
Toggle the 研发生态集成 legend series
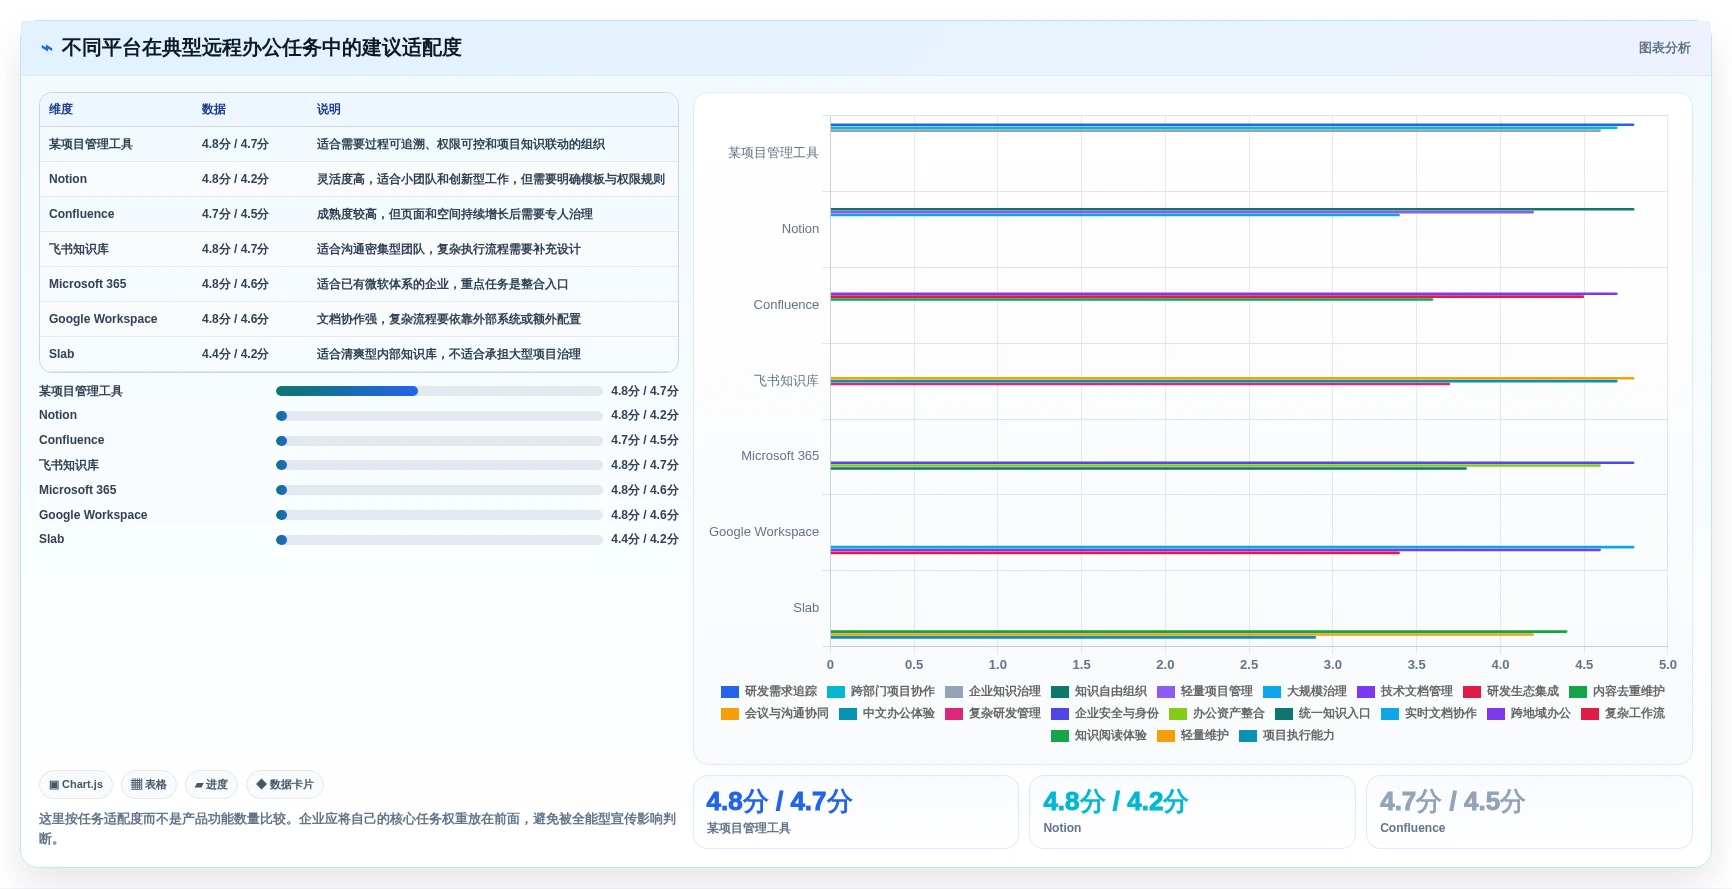(1511, 691)
